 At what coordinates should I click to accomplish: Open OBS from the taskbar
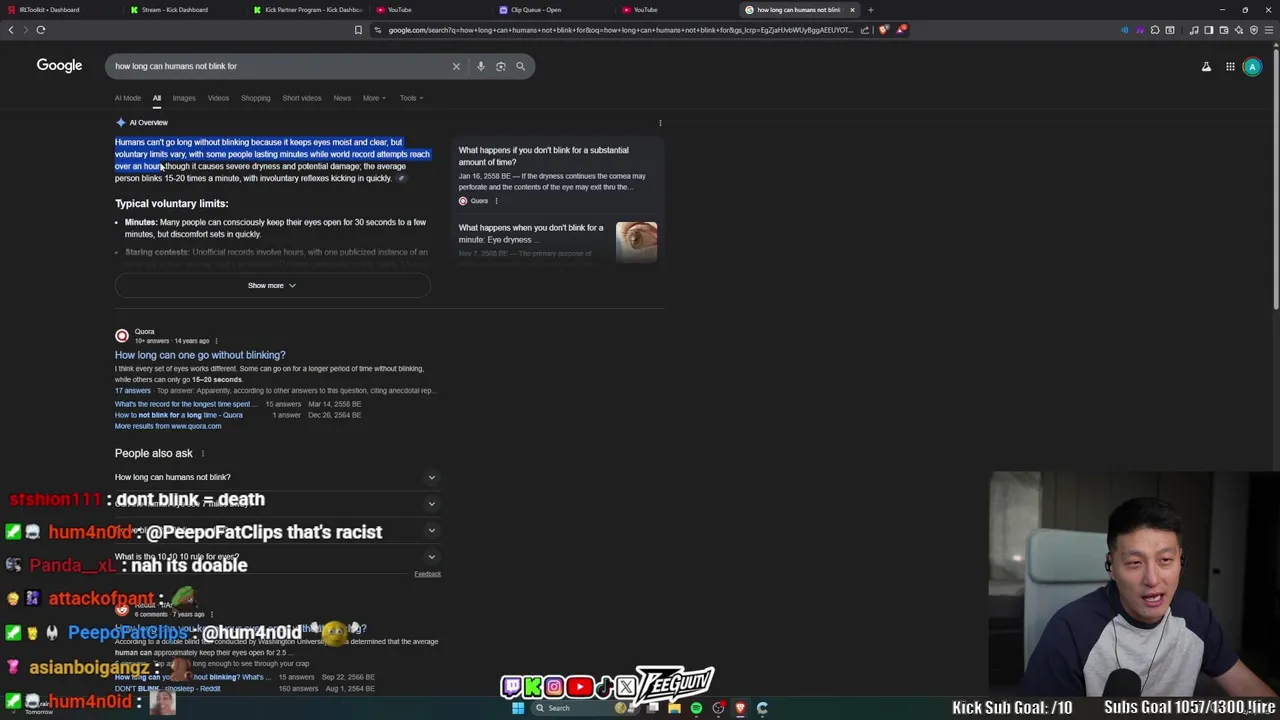[718, 708]
